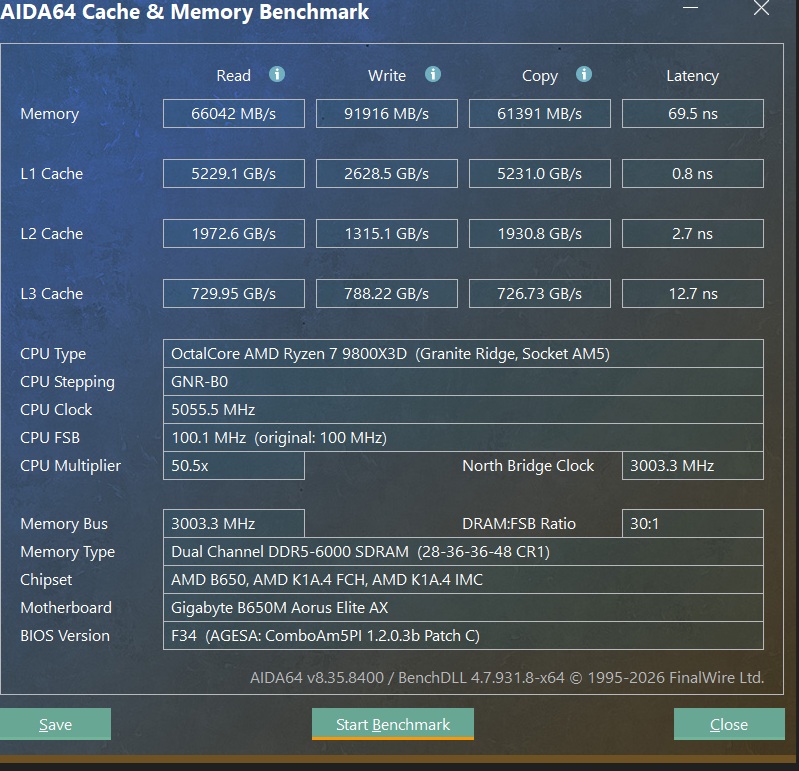This screenshot has width=799, height=771.
Task: Click the DRAM:FSB Ratio value 30:1
Action: coord(693,523)
